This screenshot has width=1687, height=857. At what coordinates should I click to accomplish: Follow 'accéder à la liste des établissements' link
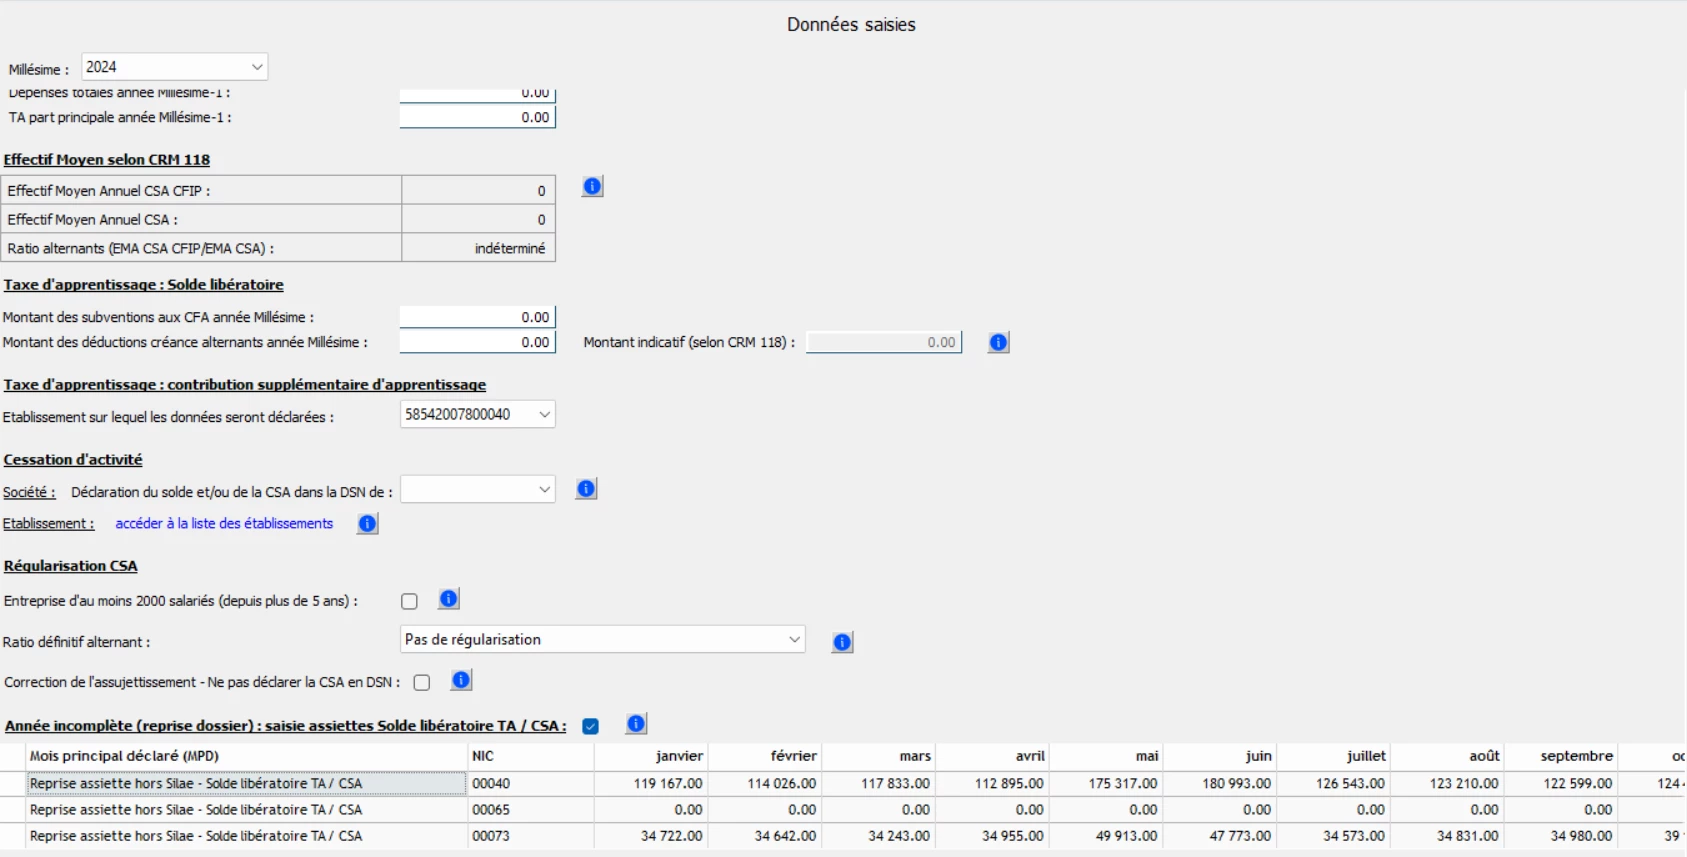pos(224,523)
